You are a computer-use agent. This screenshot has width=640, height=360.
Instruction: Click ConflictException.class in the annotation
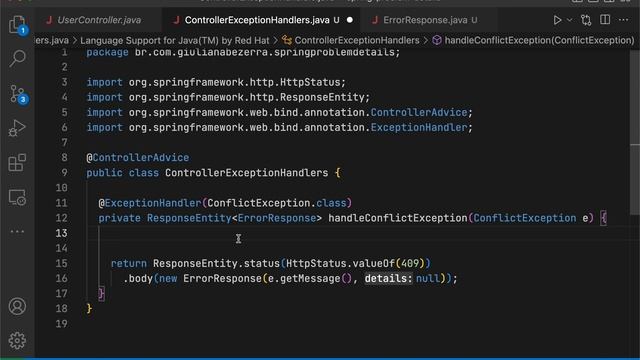[276, 203]
